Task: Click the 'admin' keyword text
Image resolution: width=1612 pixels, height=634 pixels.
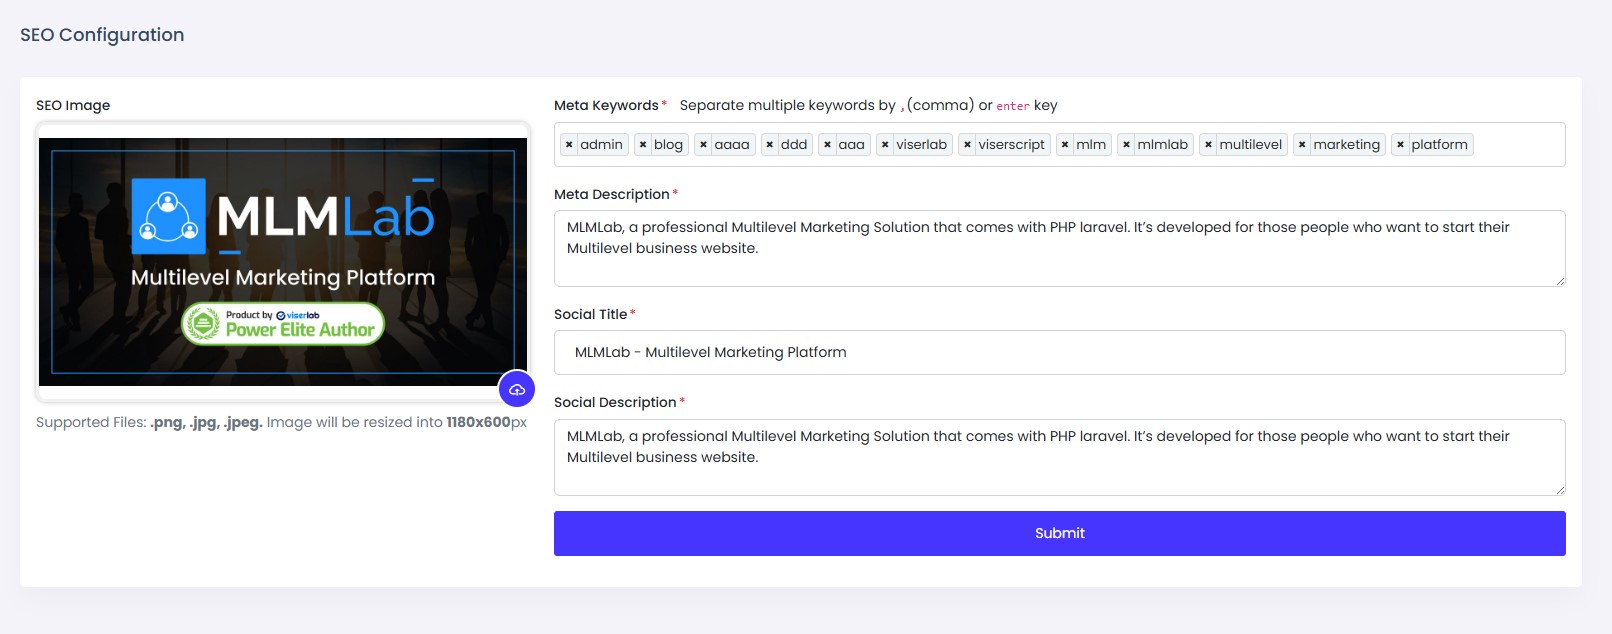Action: [x=601, y=145]
